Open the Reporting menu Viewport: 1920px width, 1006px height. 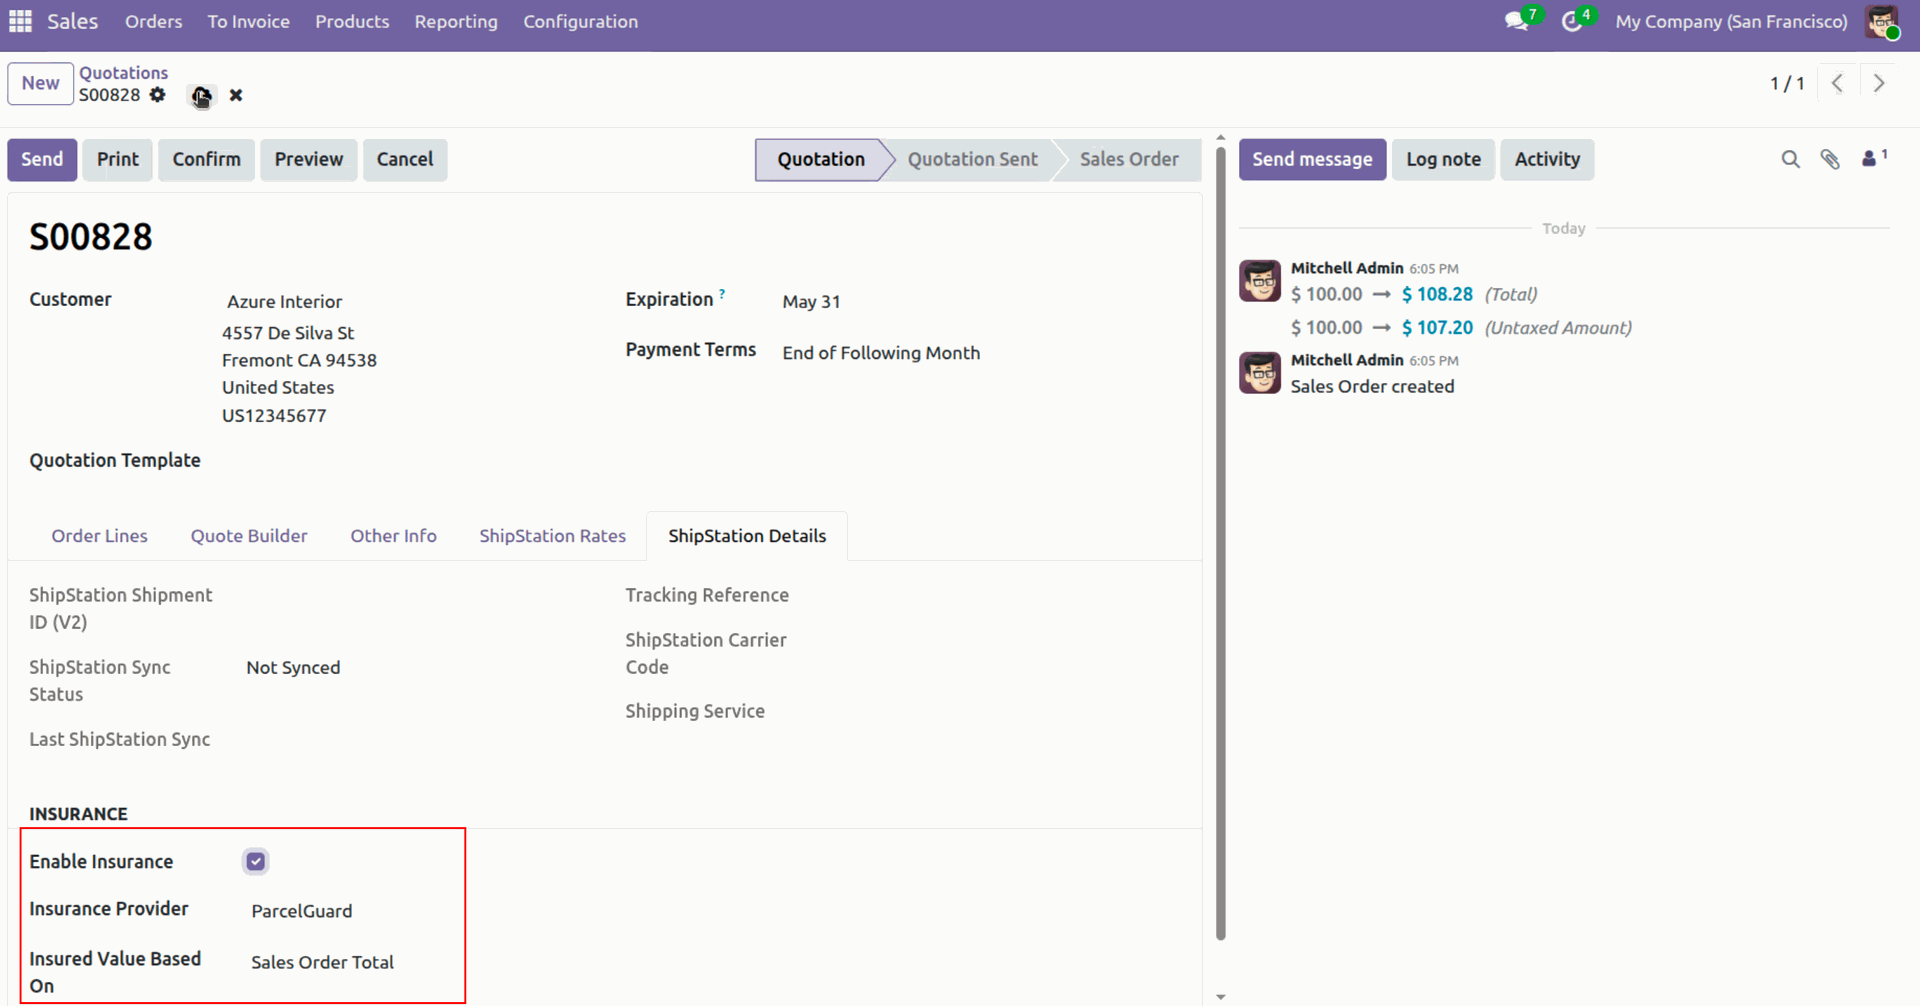point(456,21)
